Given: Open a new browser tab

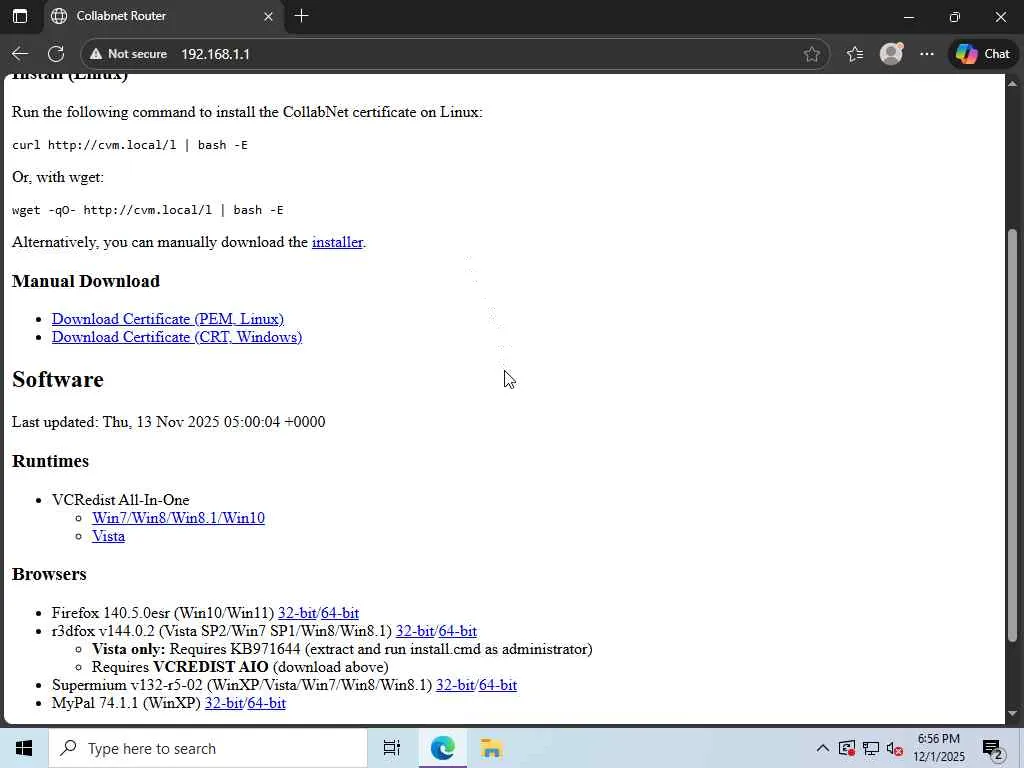Looking at the screenshot, I should [x=302, y=16].
